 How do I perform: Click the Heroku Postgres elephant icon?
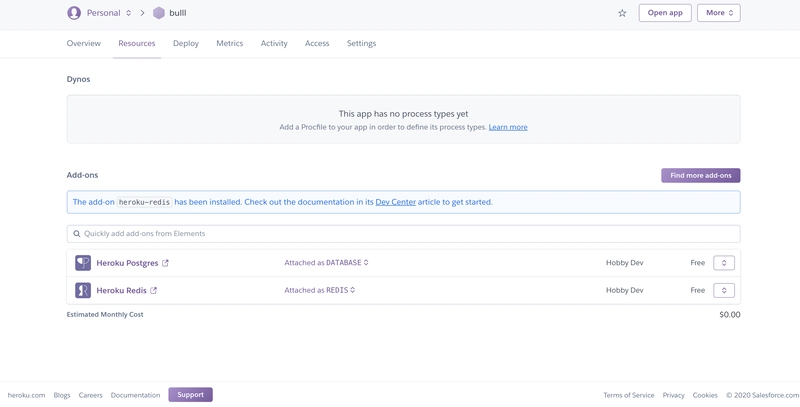tap(83, 263)
